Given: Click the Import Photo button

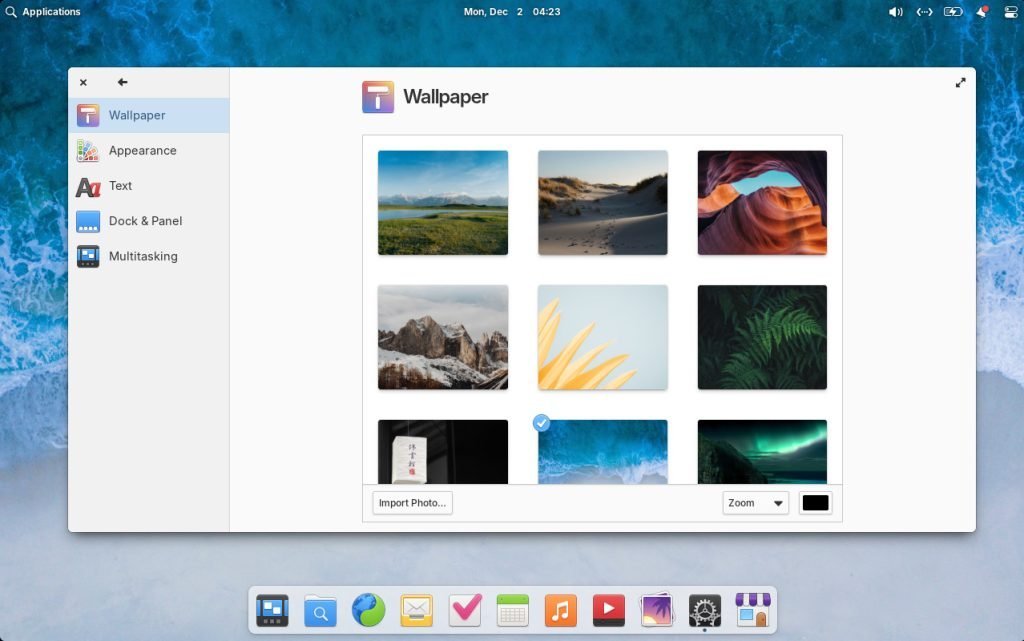Looking at the screenshot, I should point(412,503).
